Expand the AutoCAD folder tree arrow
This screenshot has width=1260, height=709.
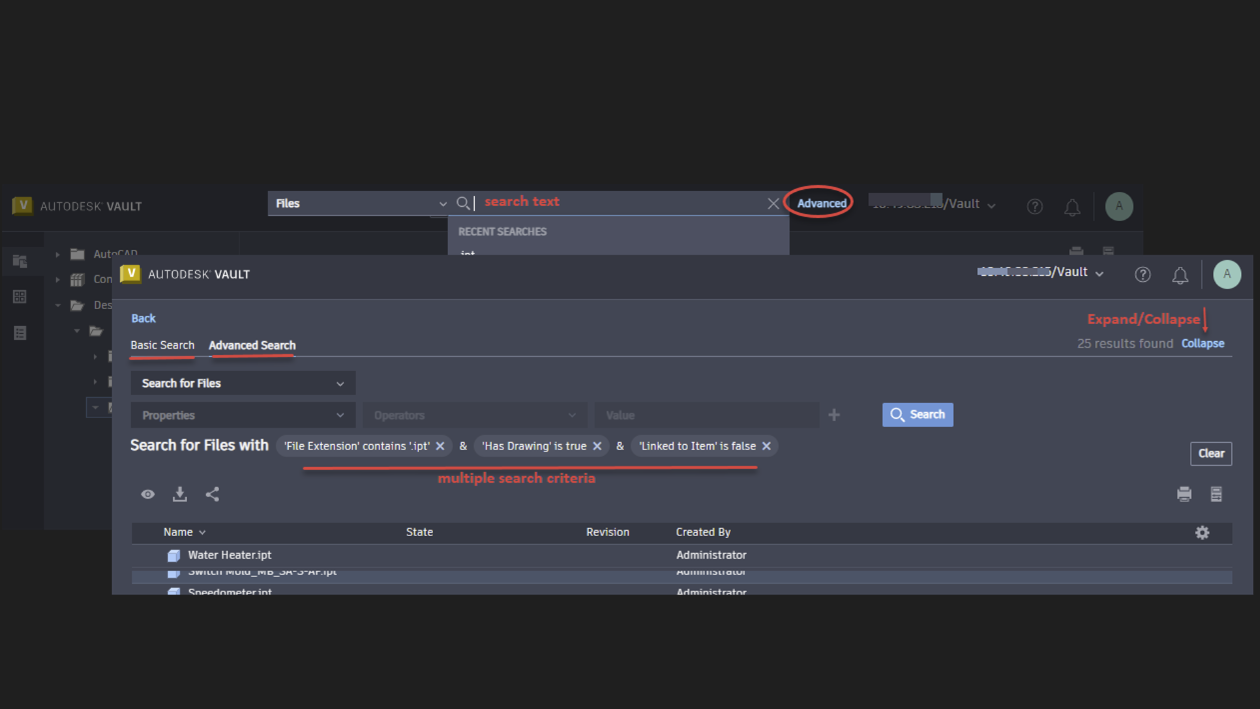pos(57,254)
